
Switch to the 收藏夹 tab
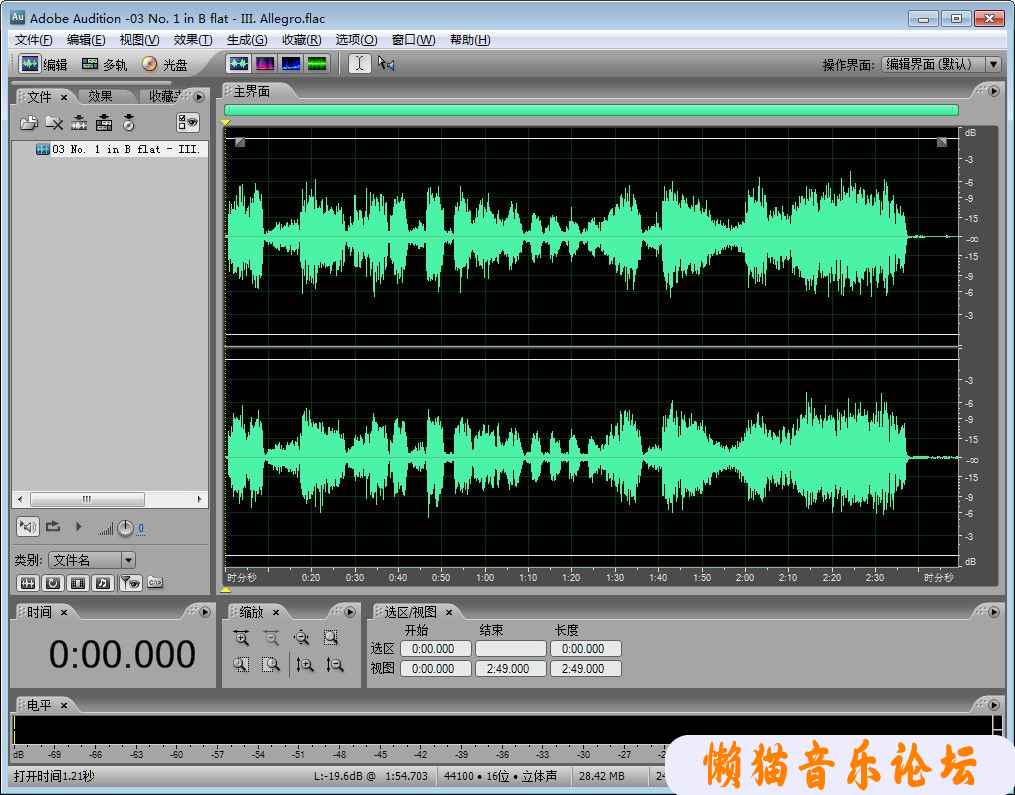point(164,96)
